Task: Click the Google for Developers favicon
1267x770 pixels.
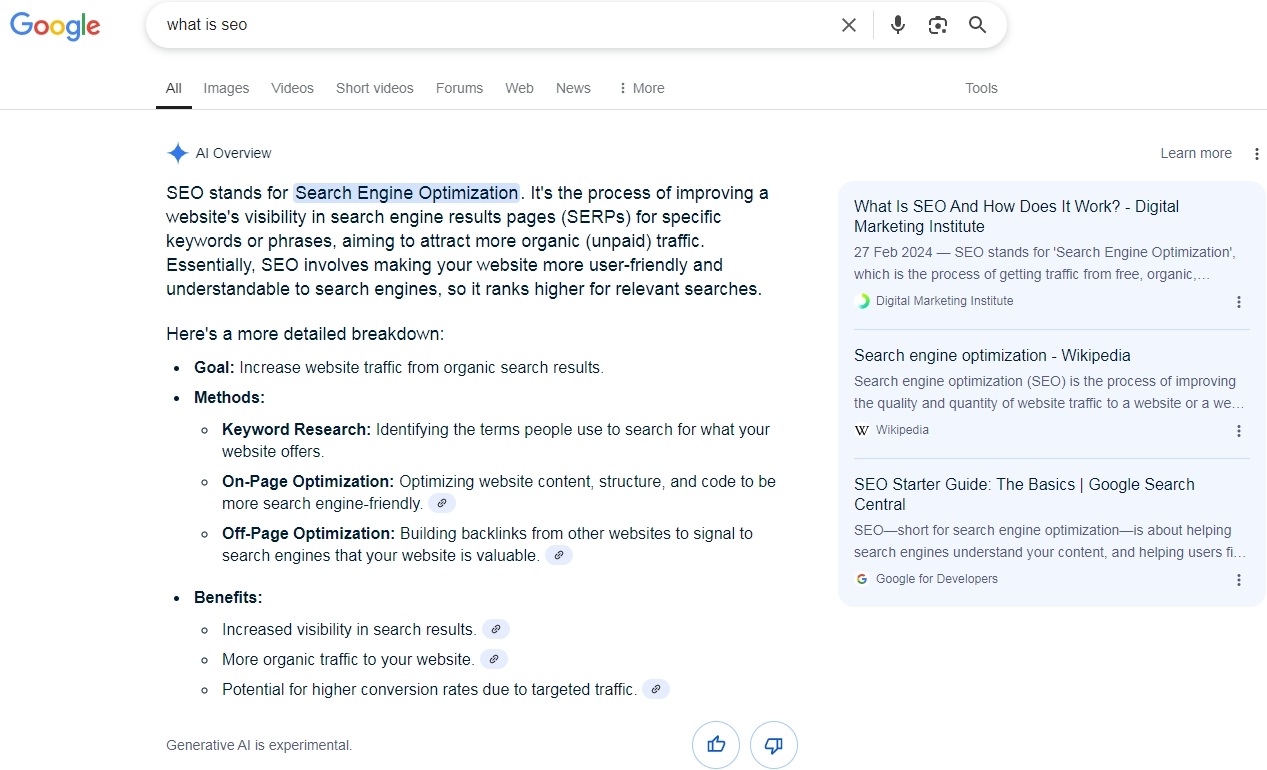Action: pos(862,579)
